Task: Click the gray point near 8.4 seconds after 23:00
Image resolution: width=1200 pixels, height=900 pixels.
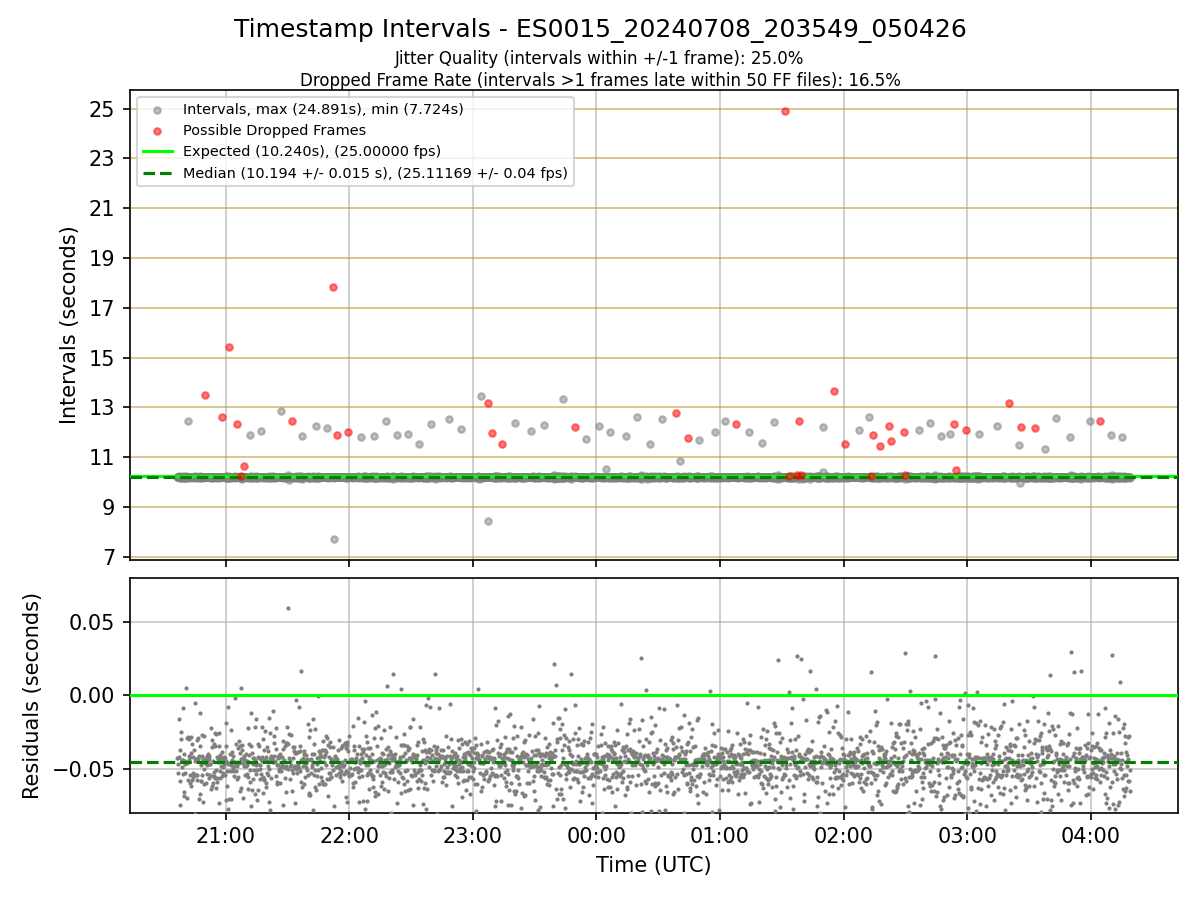Action: pos(488,521)
